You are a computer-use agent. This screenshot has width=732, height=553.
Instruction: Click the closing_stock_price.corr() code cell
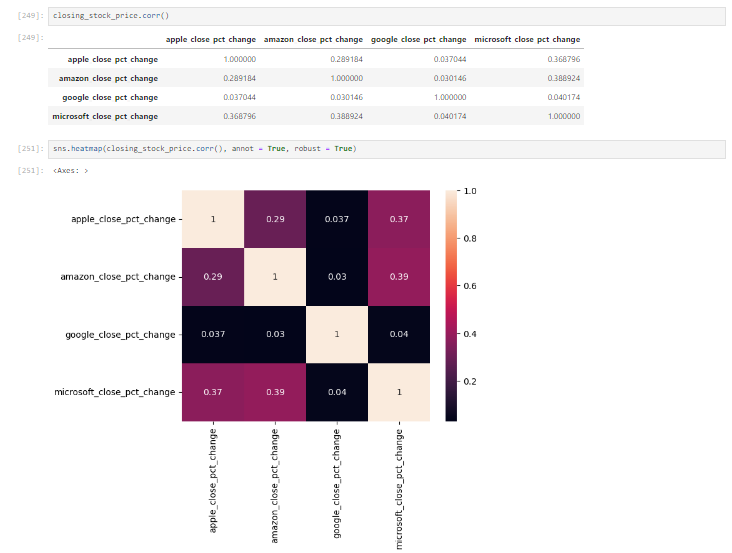[x=387, y=16]
